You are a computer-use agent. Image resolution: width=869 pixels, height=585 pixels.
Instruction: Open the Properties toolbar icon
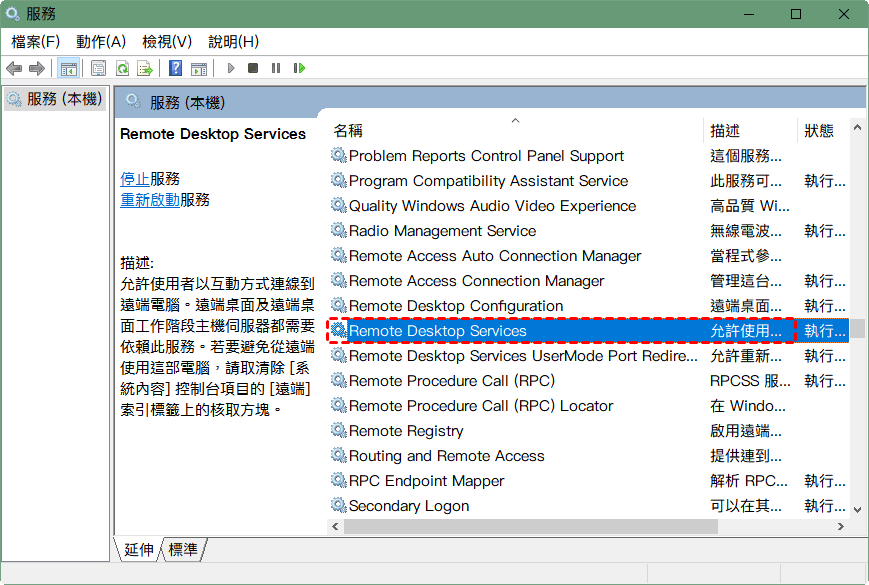98,69
